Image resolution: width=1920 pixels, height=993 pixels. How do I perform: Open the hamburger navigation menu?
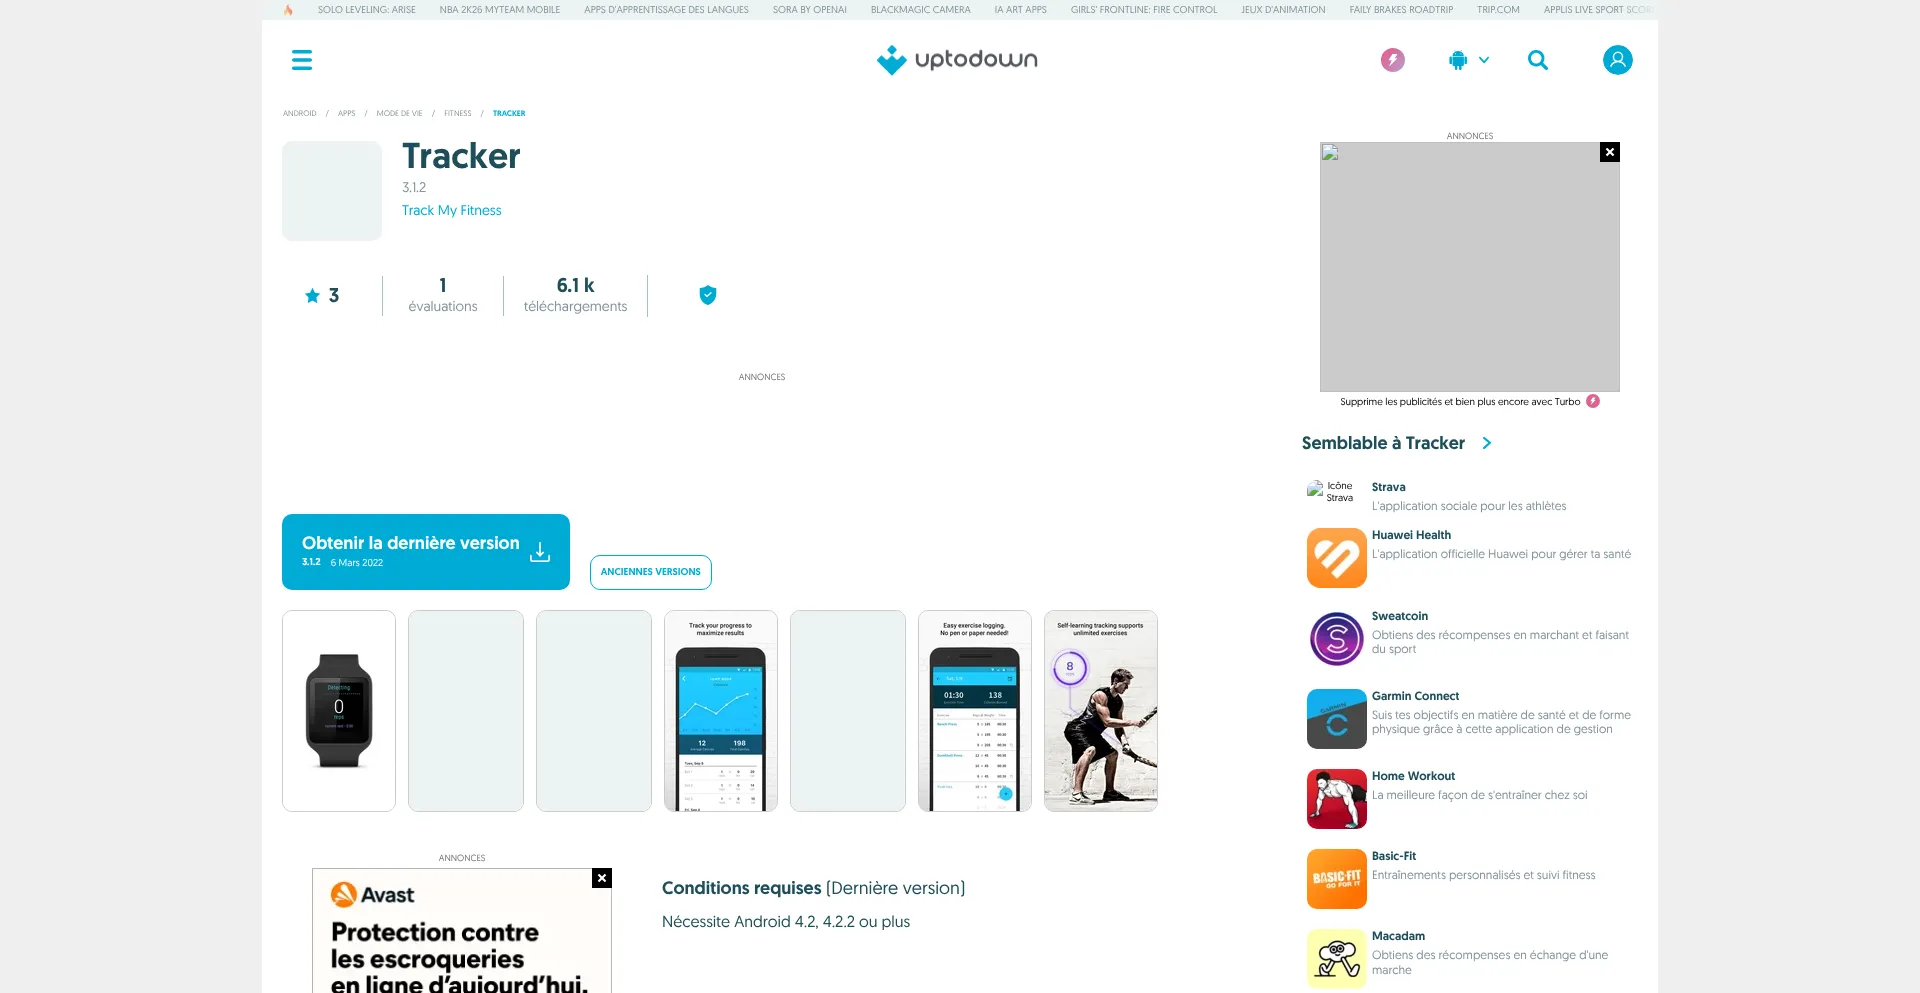click(302, 60)
